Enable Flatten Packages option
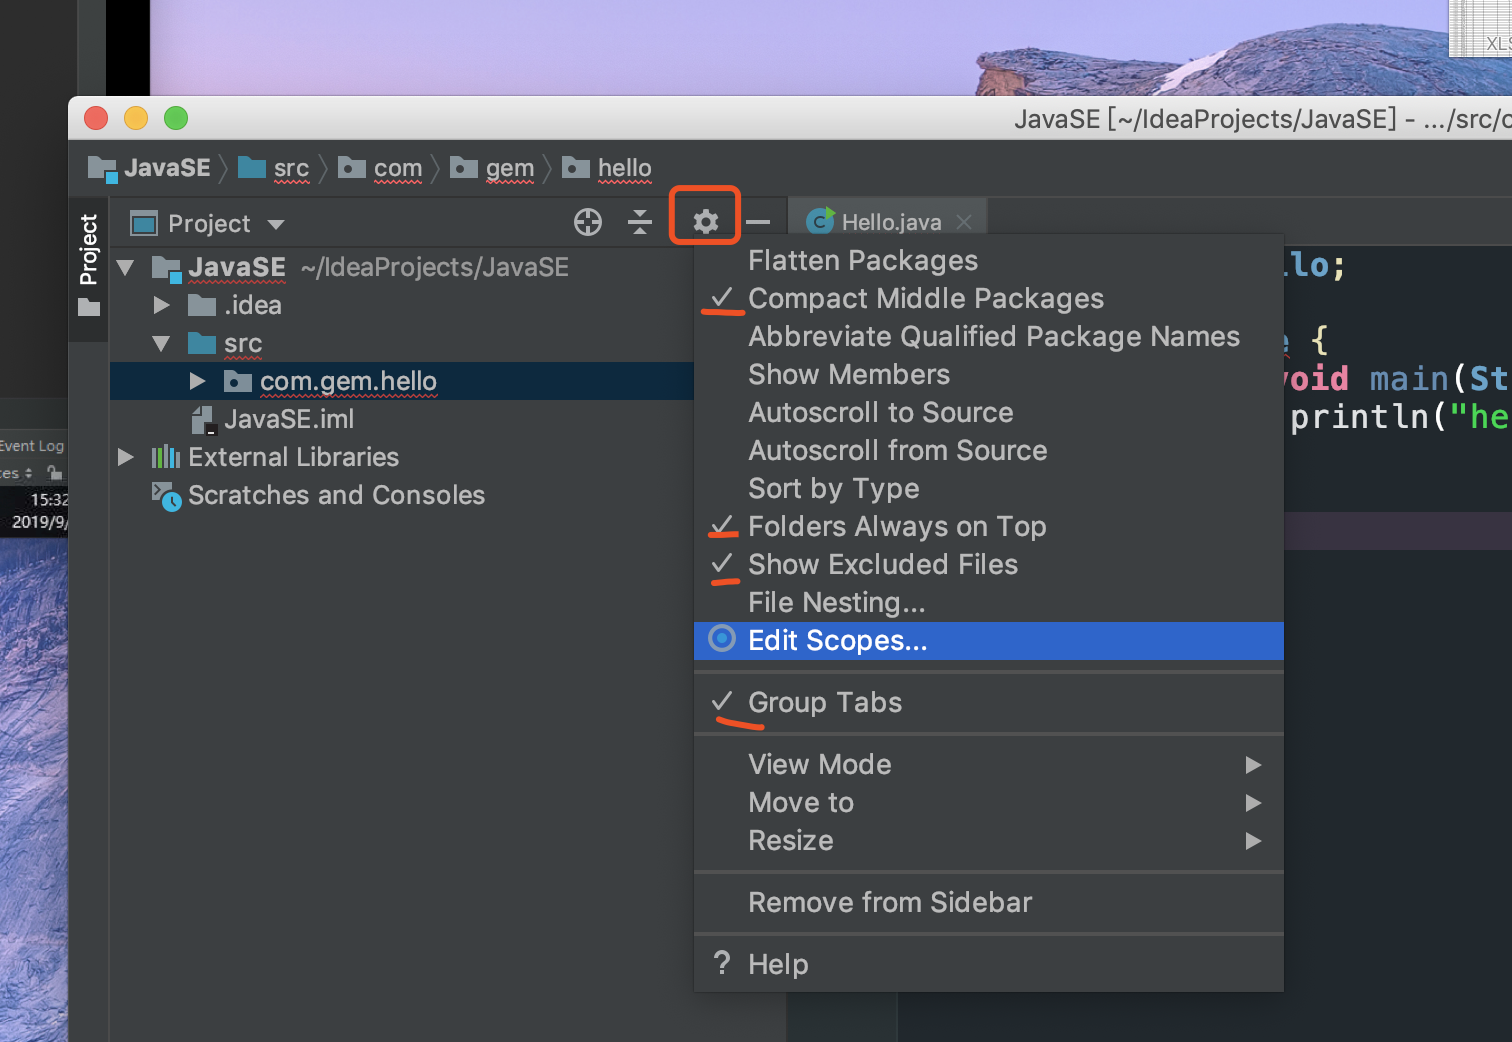This screenshot has width=1512, height=1042. pos(989,260)
